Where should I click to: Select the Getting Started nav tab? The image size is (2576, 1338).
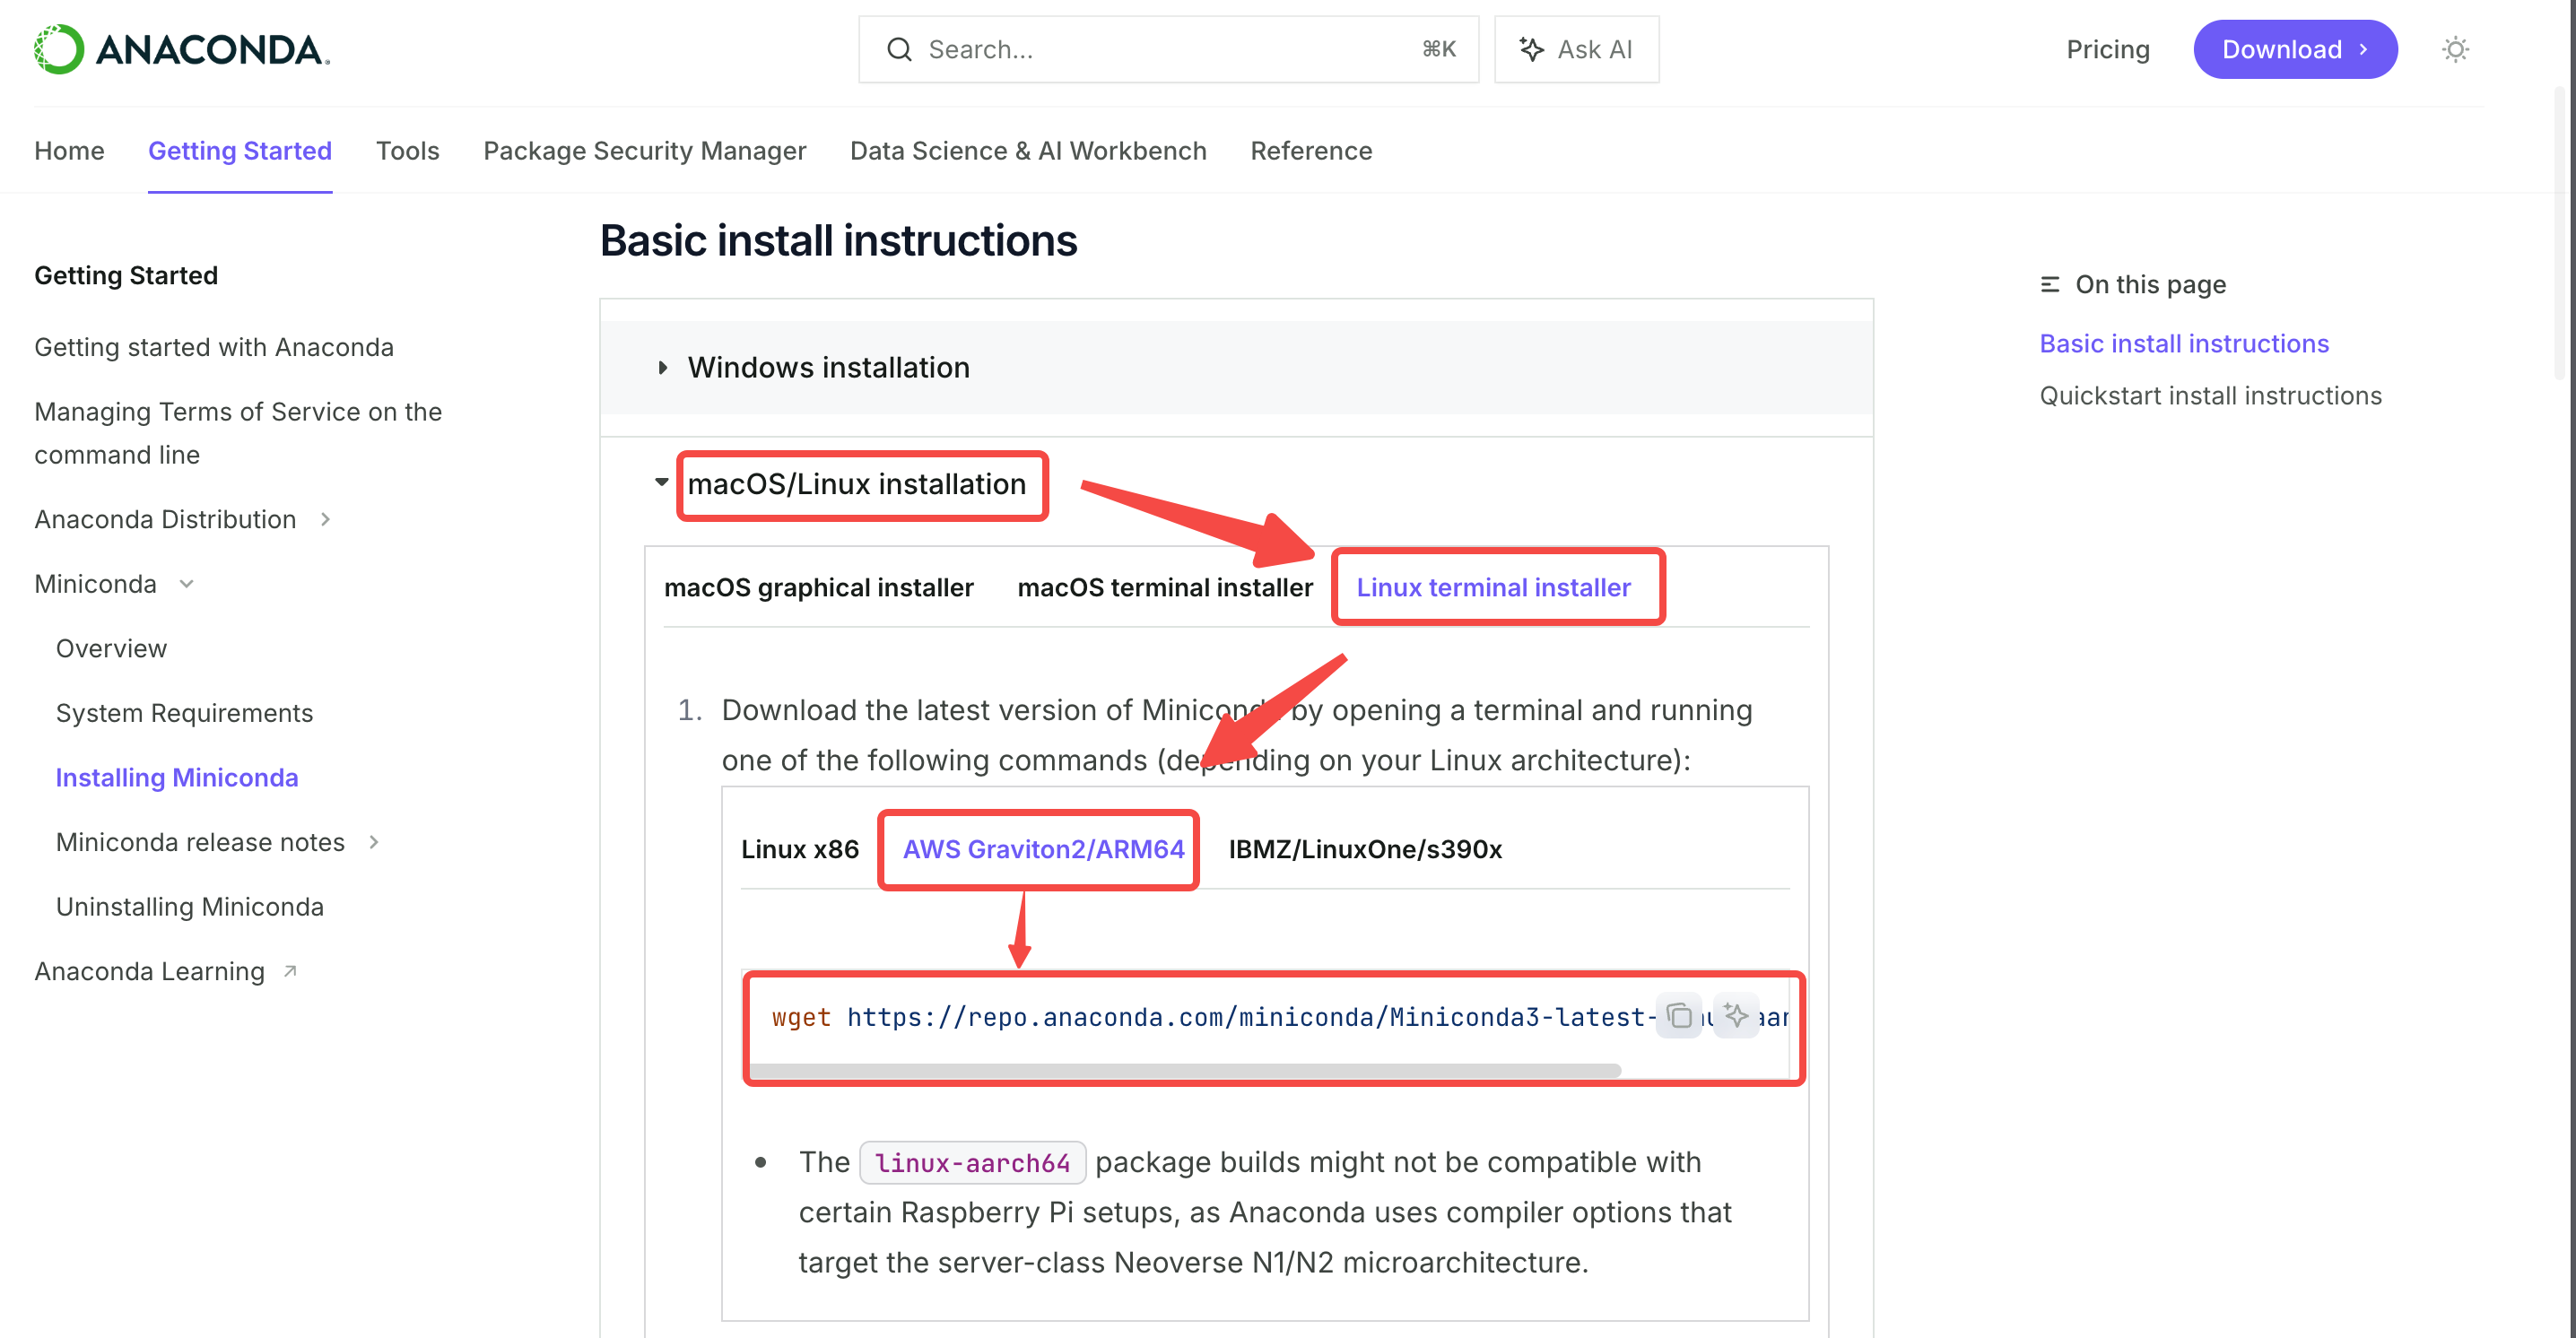point(240,151)
